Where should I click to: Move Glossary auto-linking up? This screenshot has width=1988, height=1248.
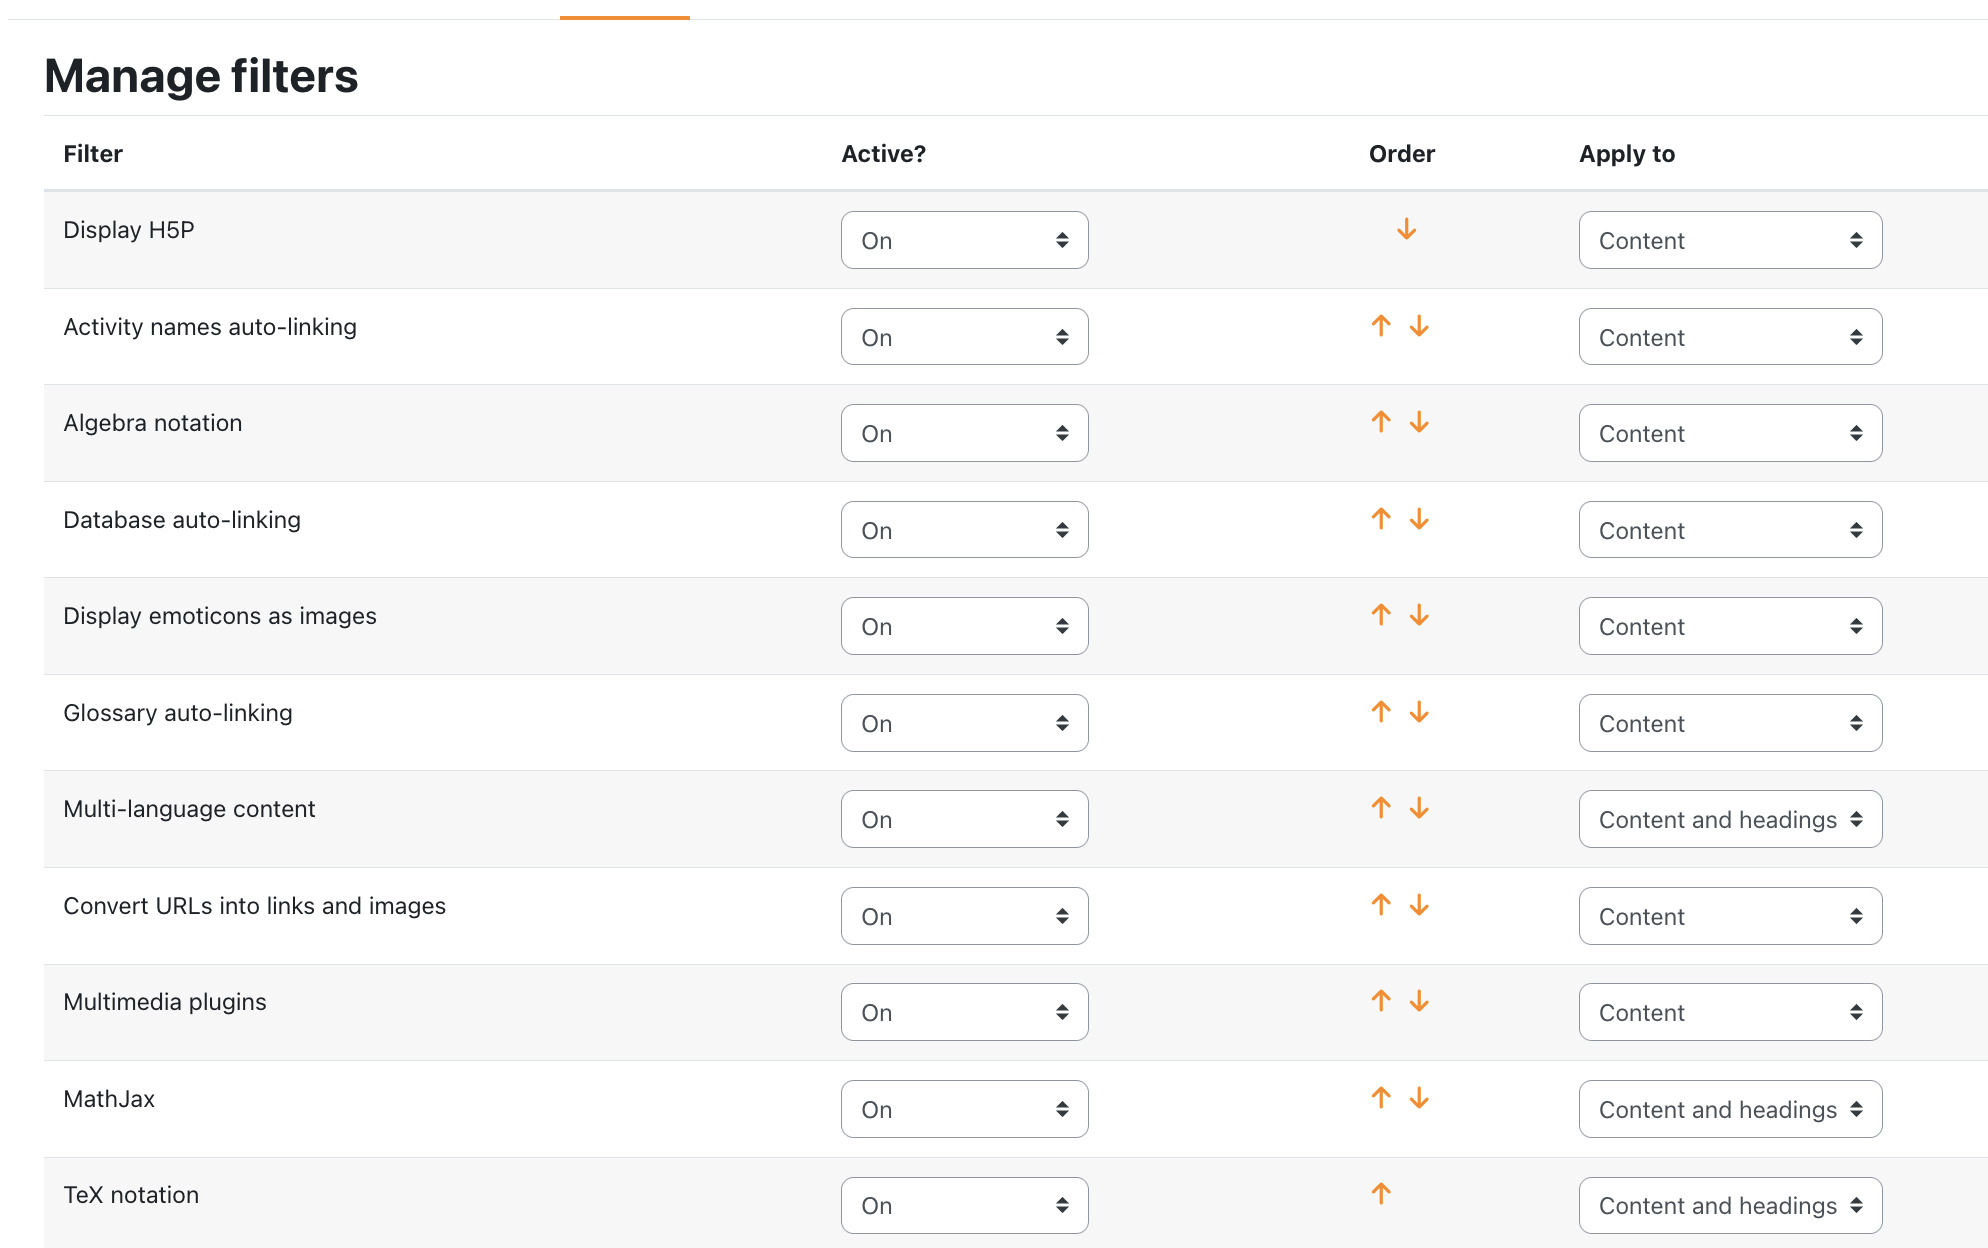click(1381, 712)
